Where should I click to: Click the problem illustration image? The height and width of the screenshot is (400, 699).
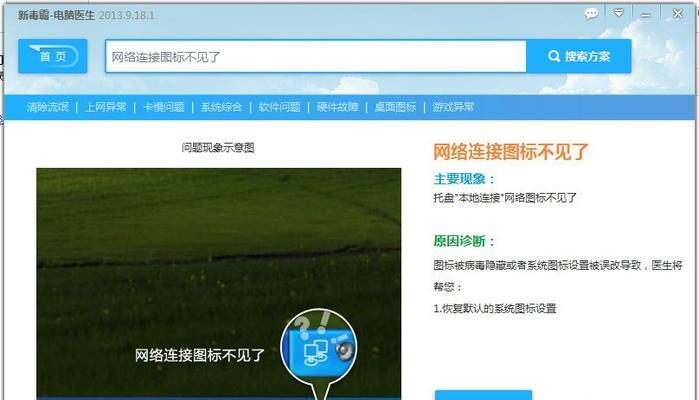218,284
